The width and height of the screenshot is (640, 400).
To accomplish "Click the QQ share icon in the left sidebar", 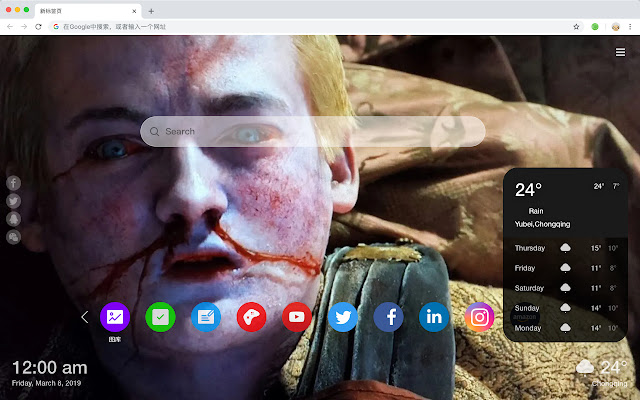I will 13,219.
